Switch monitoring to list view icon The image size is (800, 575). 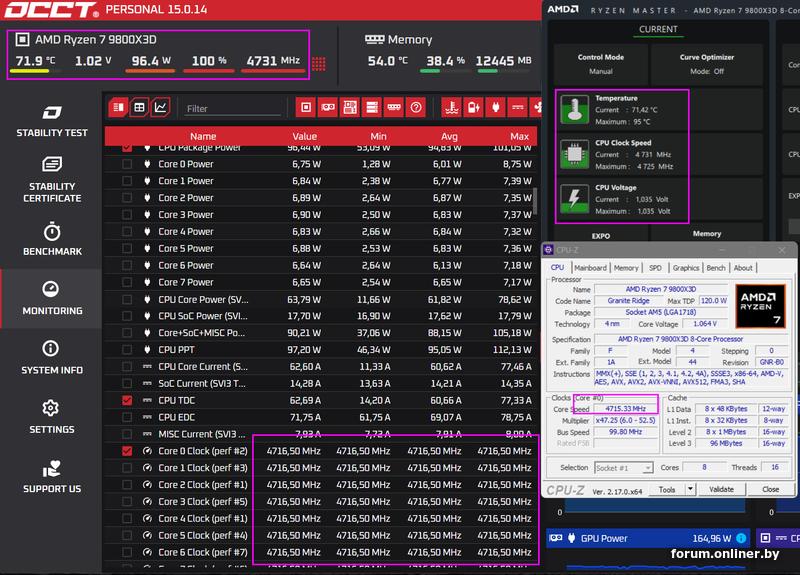(118, 108)
